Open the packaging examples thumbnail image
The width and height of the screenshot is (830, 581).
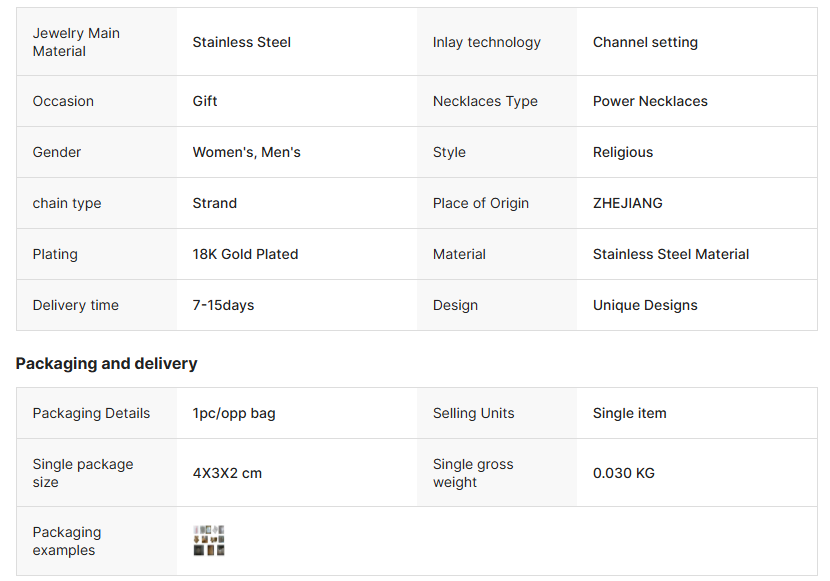tap(209, 541)
